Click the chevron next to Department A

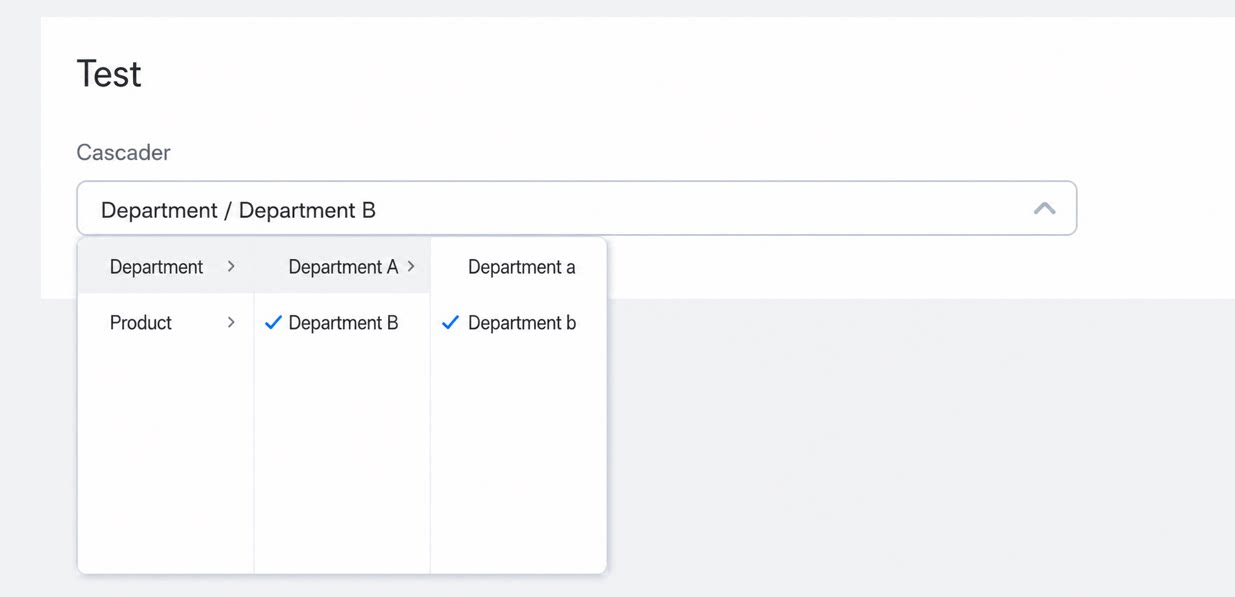coord(411,266)
